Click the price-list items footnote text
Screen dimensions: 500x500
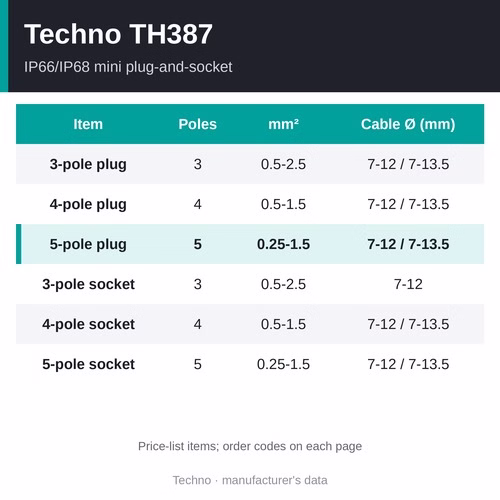[250, 446]
